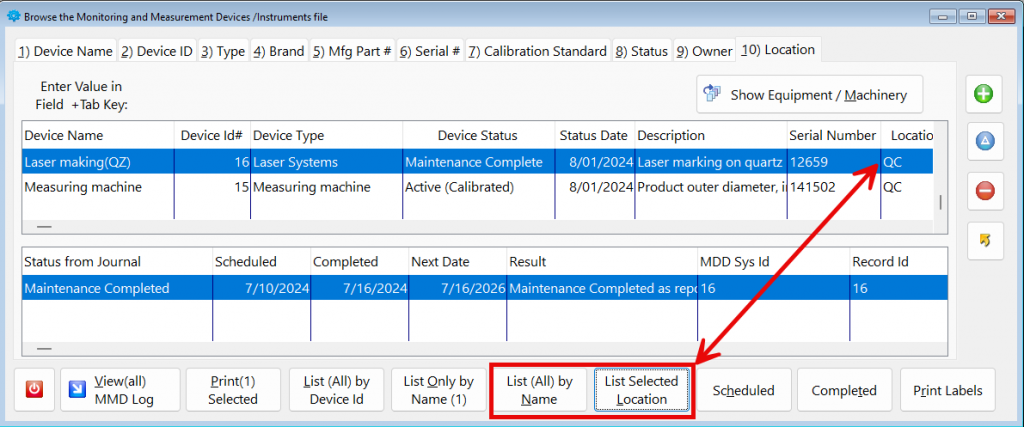Select the 9) Owner tab

704,52
